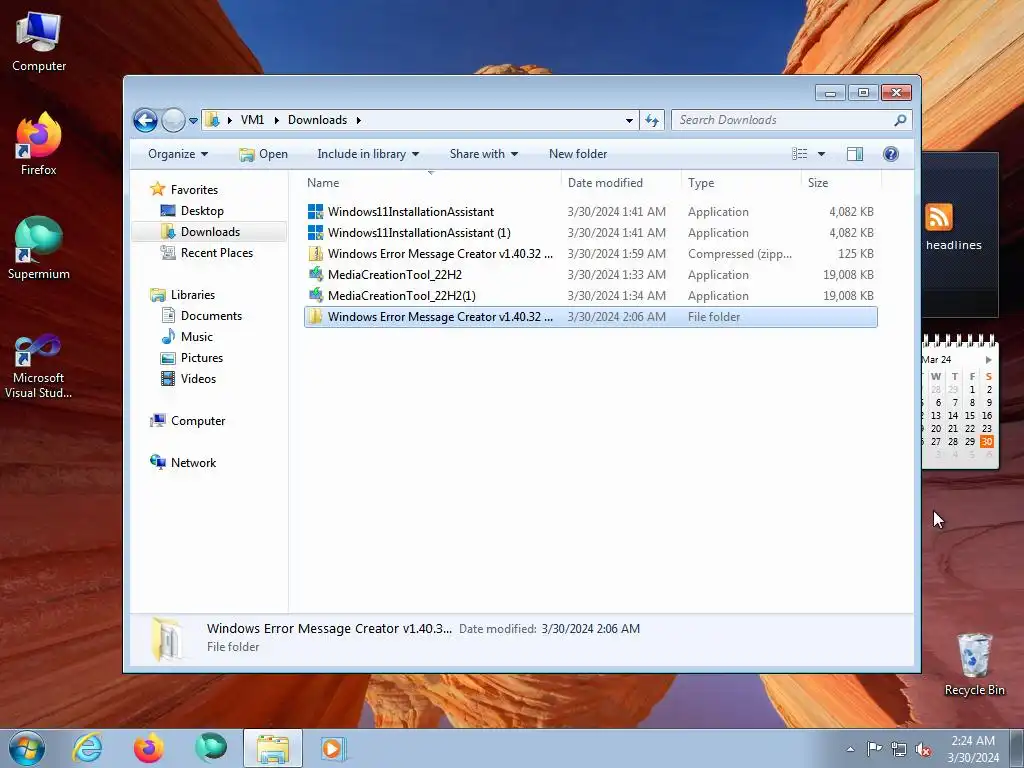Viewport: 1024px width, 768px height.
Task: Select the Supermium desktop shortcut
Action: pos(39,248)
